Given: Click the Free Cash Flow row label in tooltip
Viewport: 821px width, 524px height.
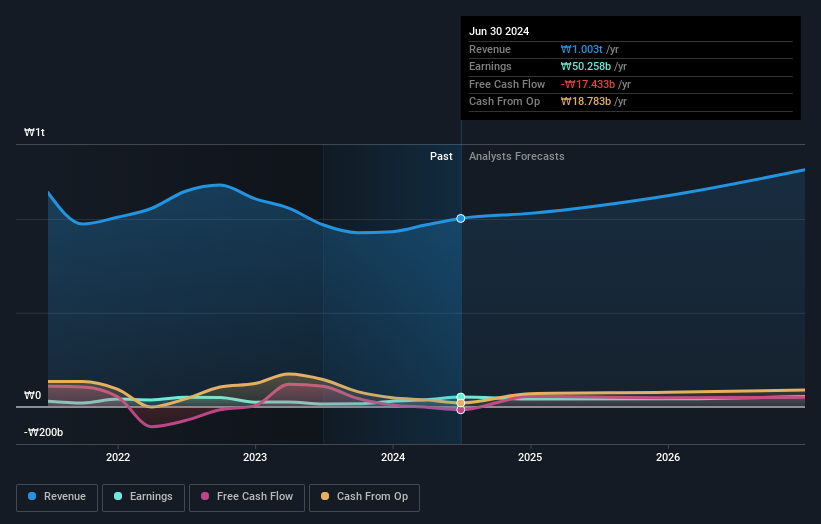Looking at the screenshot, I should (507, 84).
